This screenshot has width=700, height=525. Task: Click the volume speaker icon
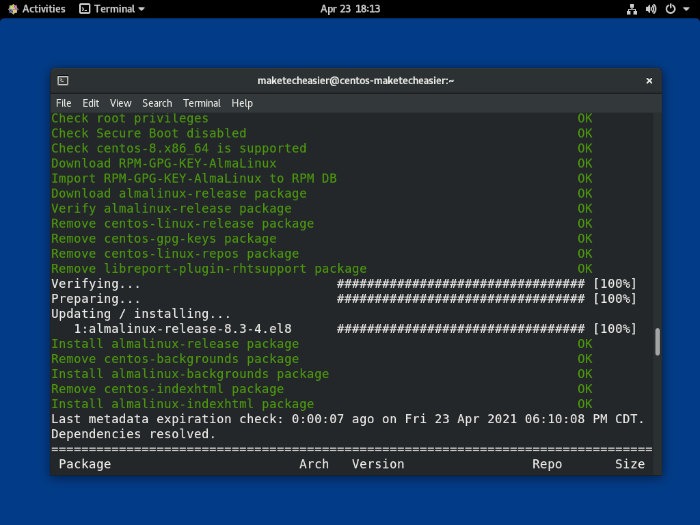coord(651,9)
